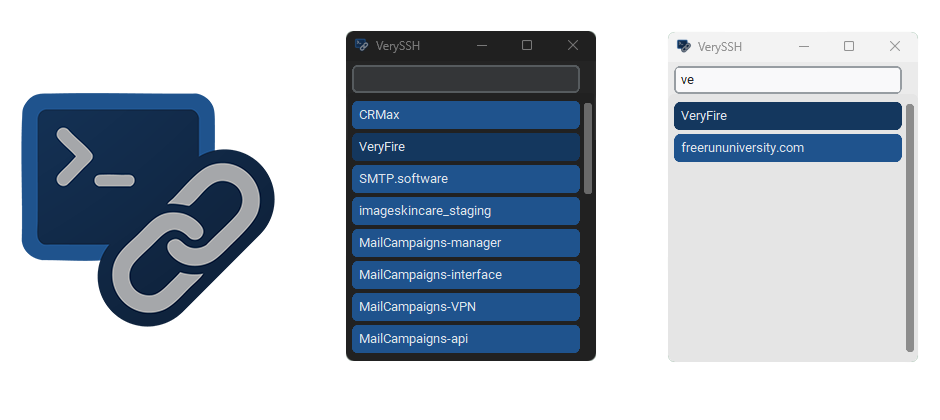
Task: Click the light window's scrollbar thumb
Action: [x=909, y=228]
